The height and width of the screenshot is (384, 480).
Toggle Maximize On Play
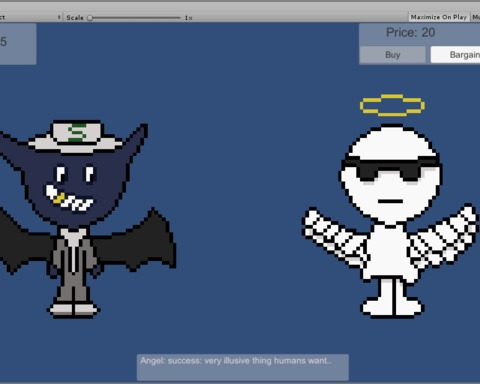click(439, 17)
